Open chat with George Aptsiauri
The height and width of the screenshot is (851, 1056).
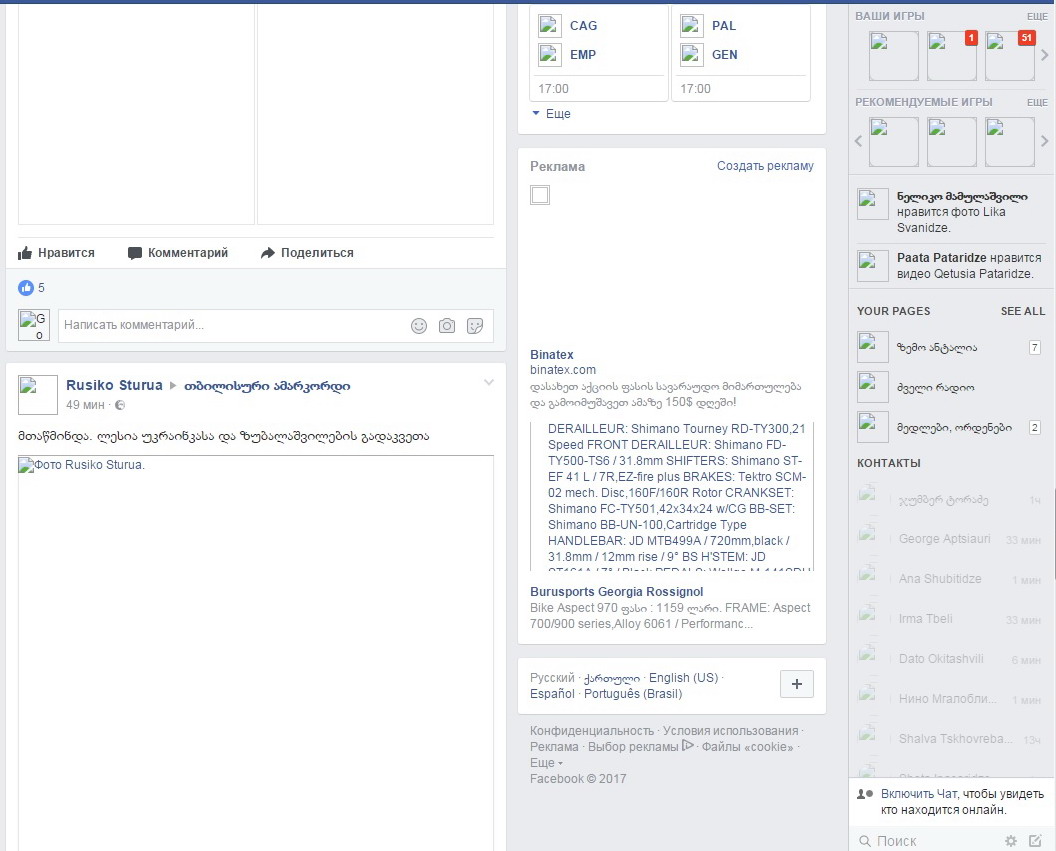click(950, 539)
